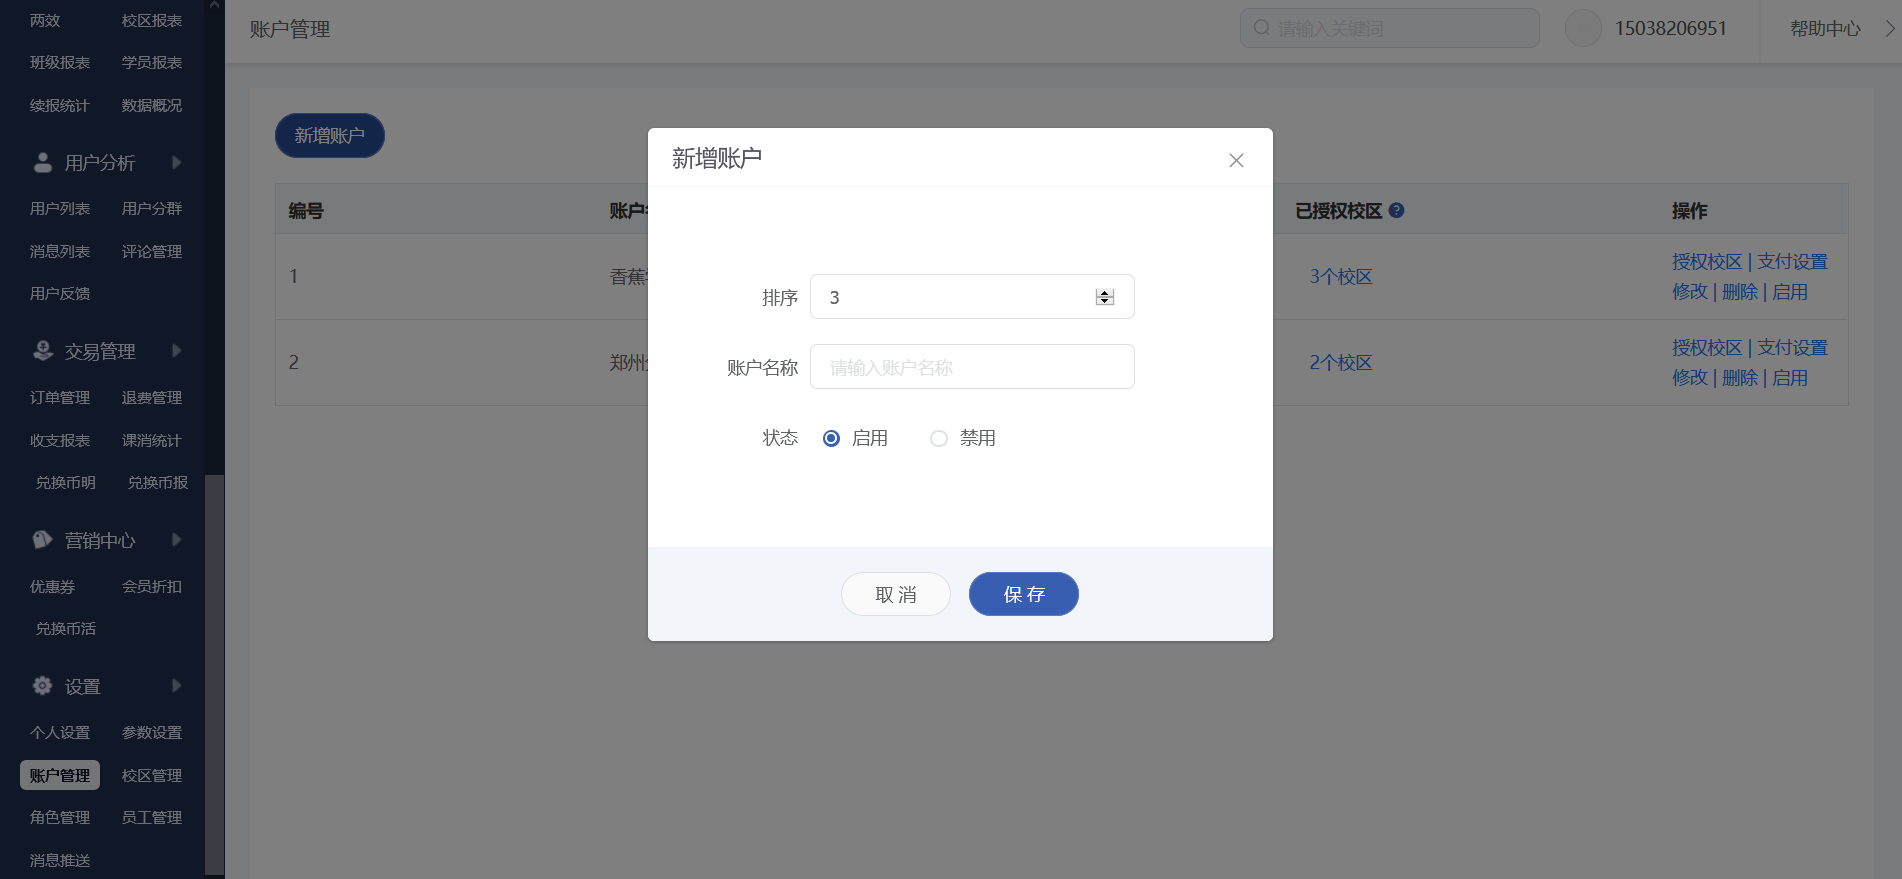This screenshot has height=879, width=1902.
Task: Open 用户列表 in sidebar
Action: coord(60,208)
